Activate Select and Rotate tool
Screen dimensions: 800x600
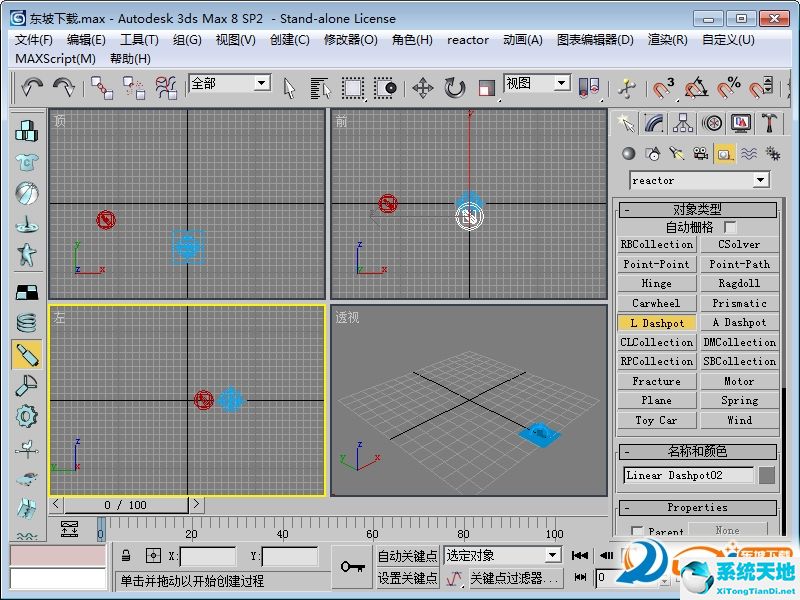pos(455,88)
